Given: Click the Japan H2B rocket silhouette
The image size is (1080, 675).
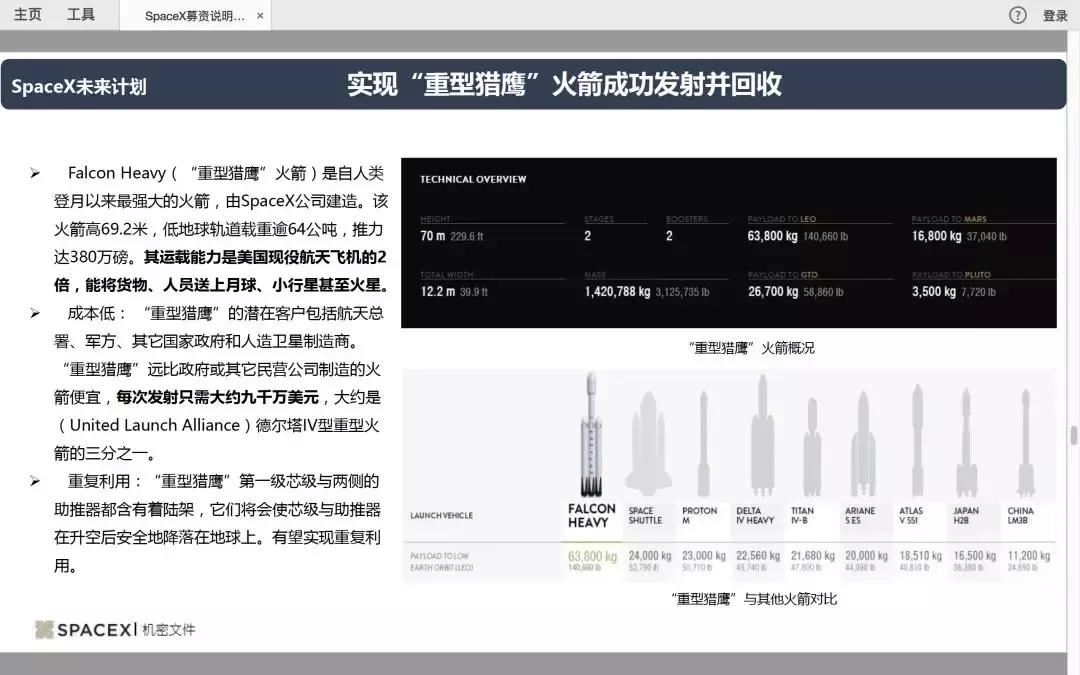Looking at the screenshot, I should pos(966,440).
